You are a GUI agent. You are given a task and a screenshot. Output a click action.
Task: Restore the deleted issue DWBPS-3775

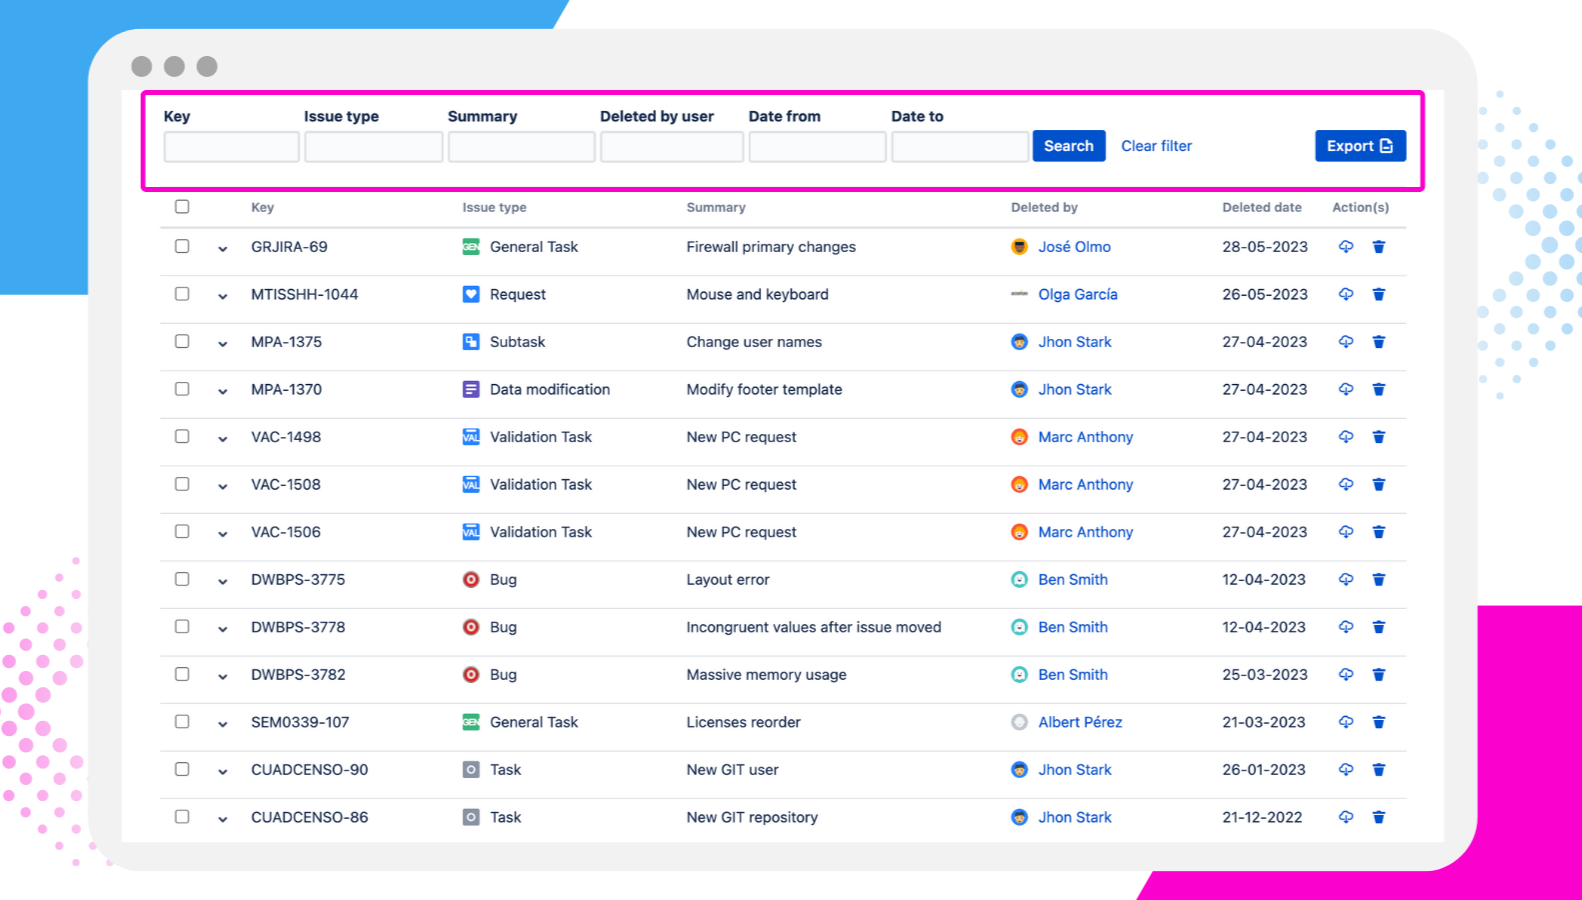[x=1346, y=580]
